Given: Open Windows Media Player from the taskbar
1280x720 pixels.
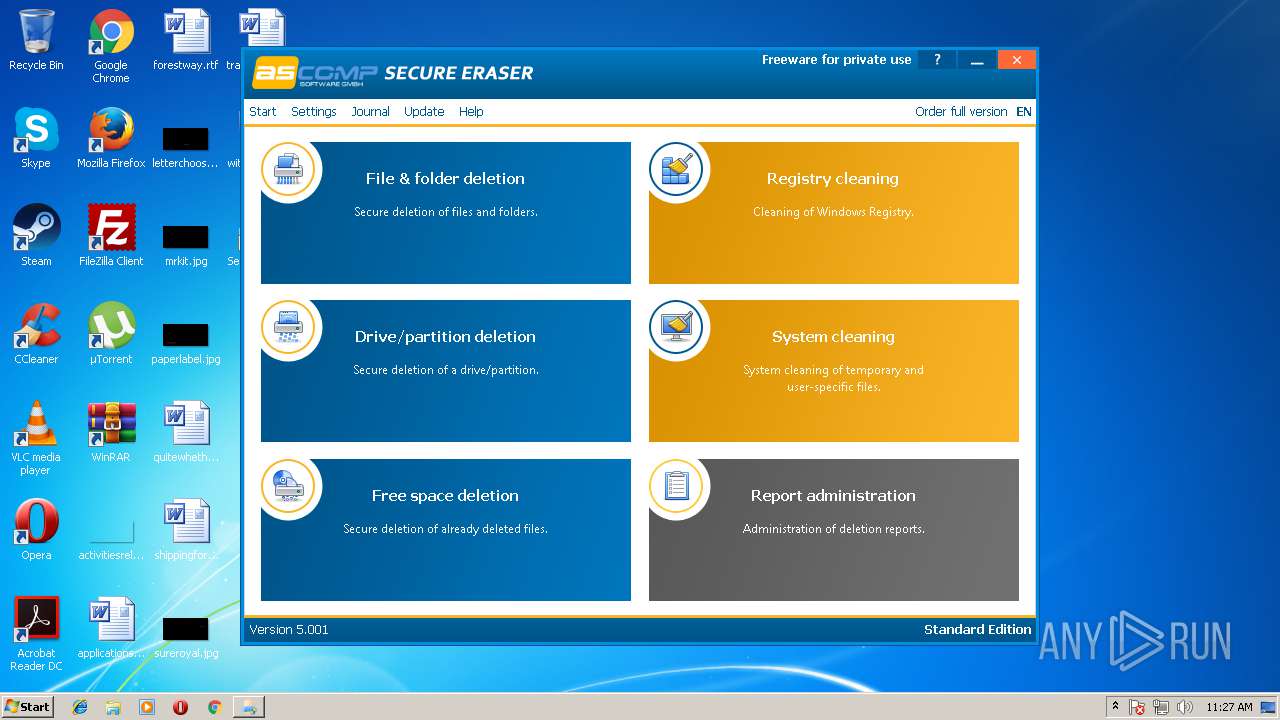Looking at the screenshot, I should tap(147, 707).
